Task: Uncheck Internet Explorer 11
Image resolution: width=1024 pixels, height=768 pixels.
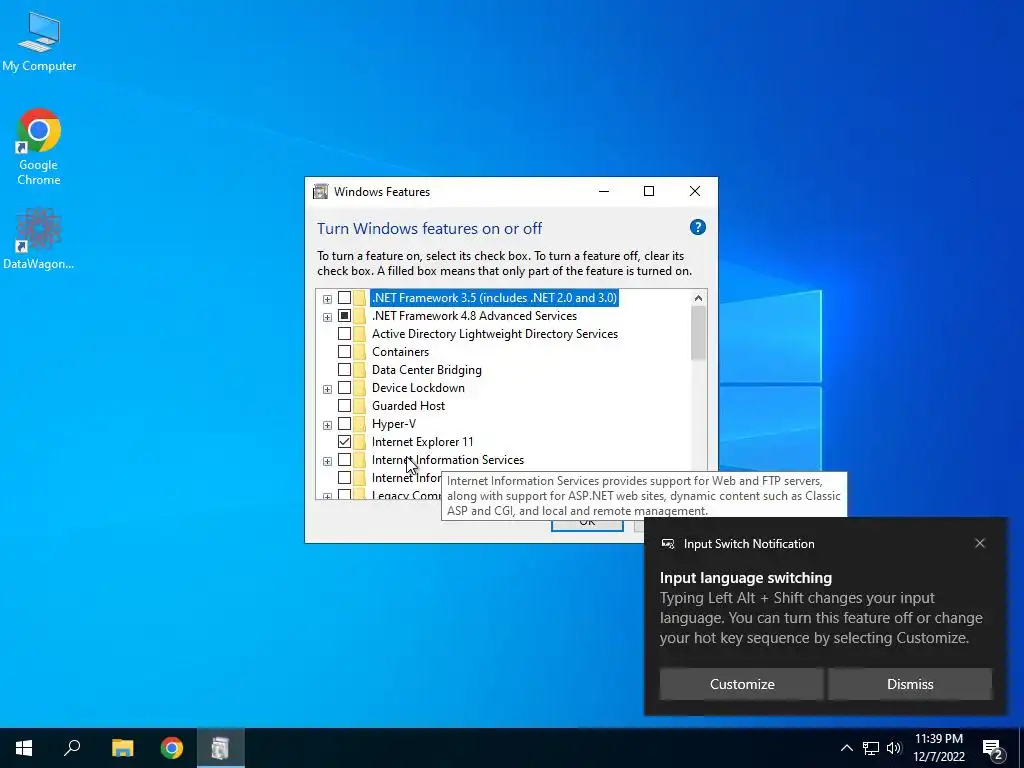Action: click(x=344, y=441)
